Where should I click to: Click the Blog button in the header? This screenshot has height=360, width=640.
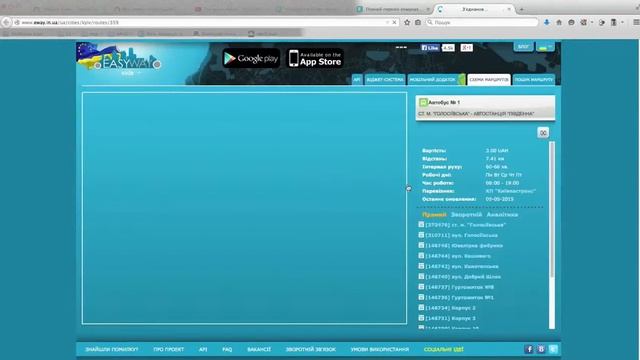(x=523, y=47)
